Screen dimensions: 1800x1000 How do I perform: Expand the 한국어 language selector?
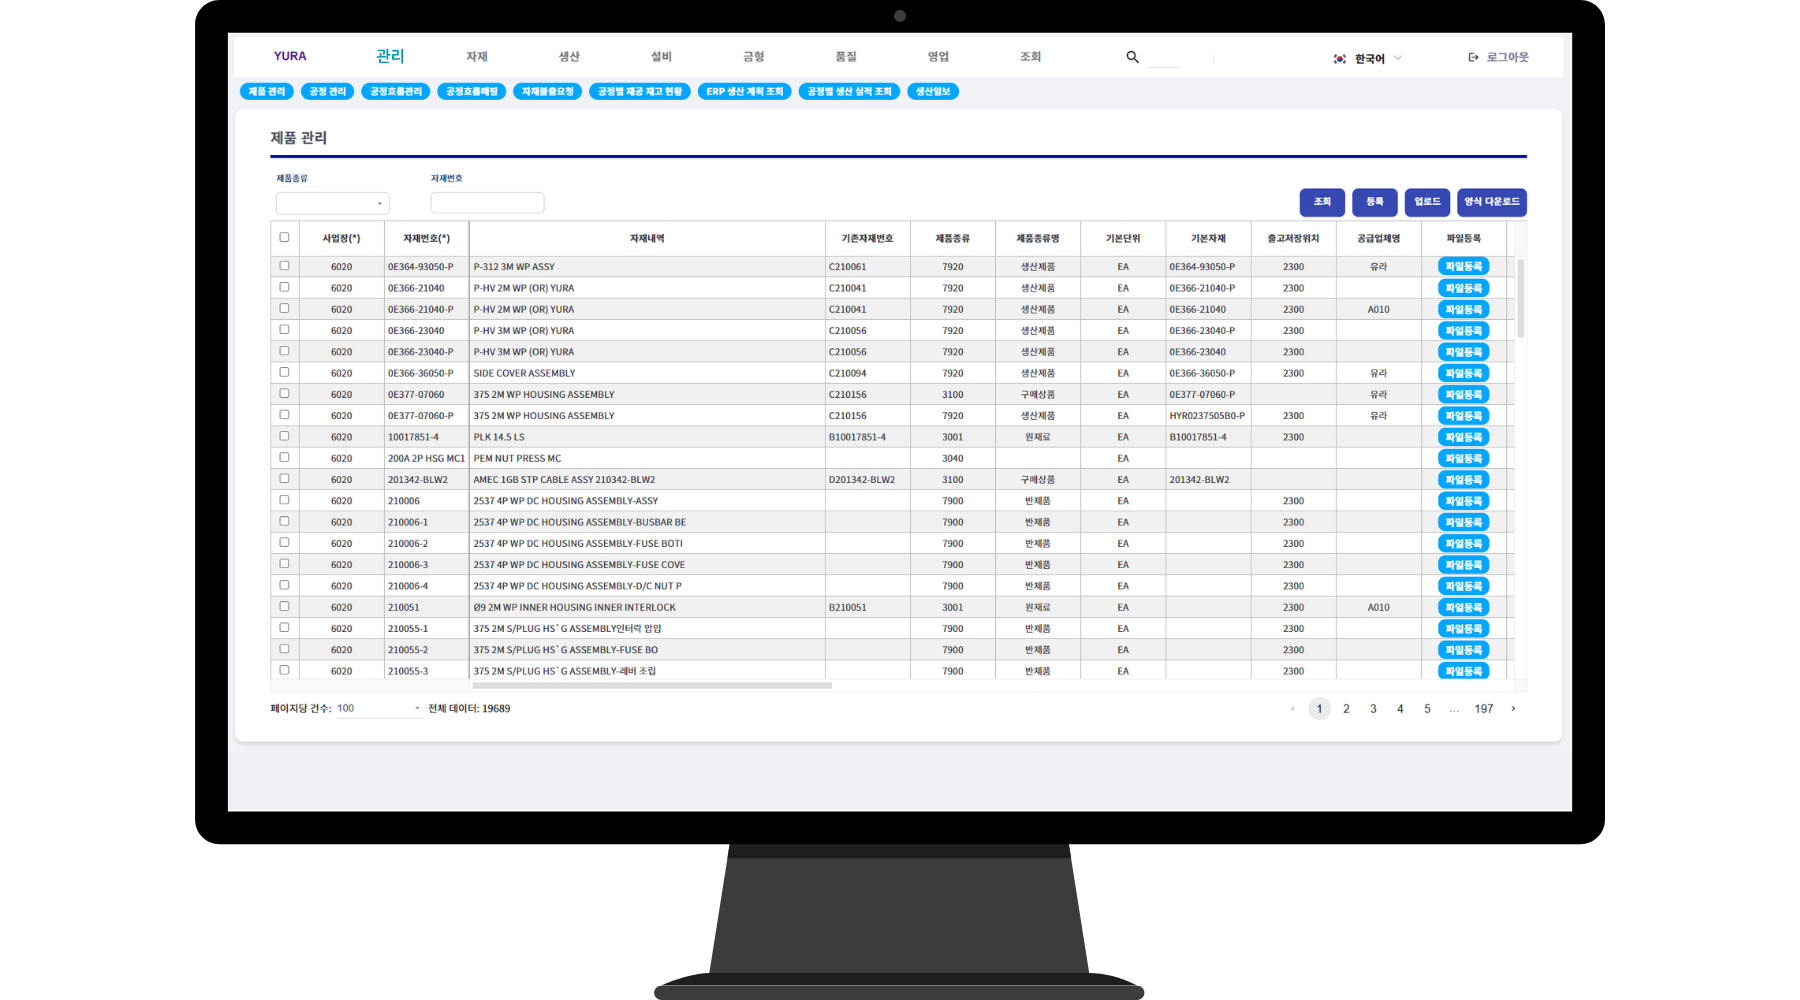point(1397,58)
